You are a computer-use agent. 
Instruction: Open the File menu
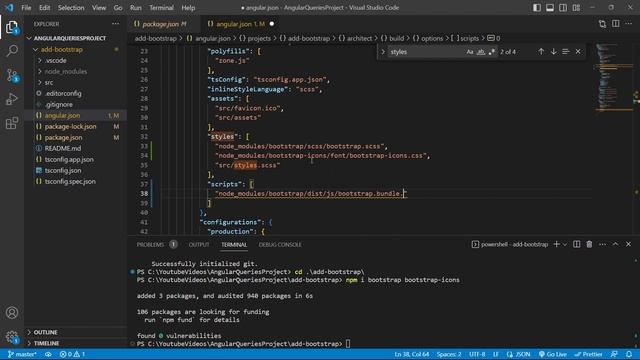tap(26, 8)
